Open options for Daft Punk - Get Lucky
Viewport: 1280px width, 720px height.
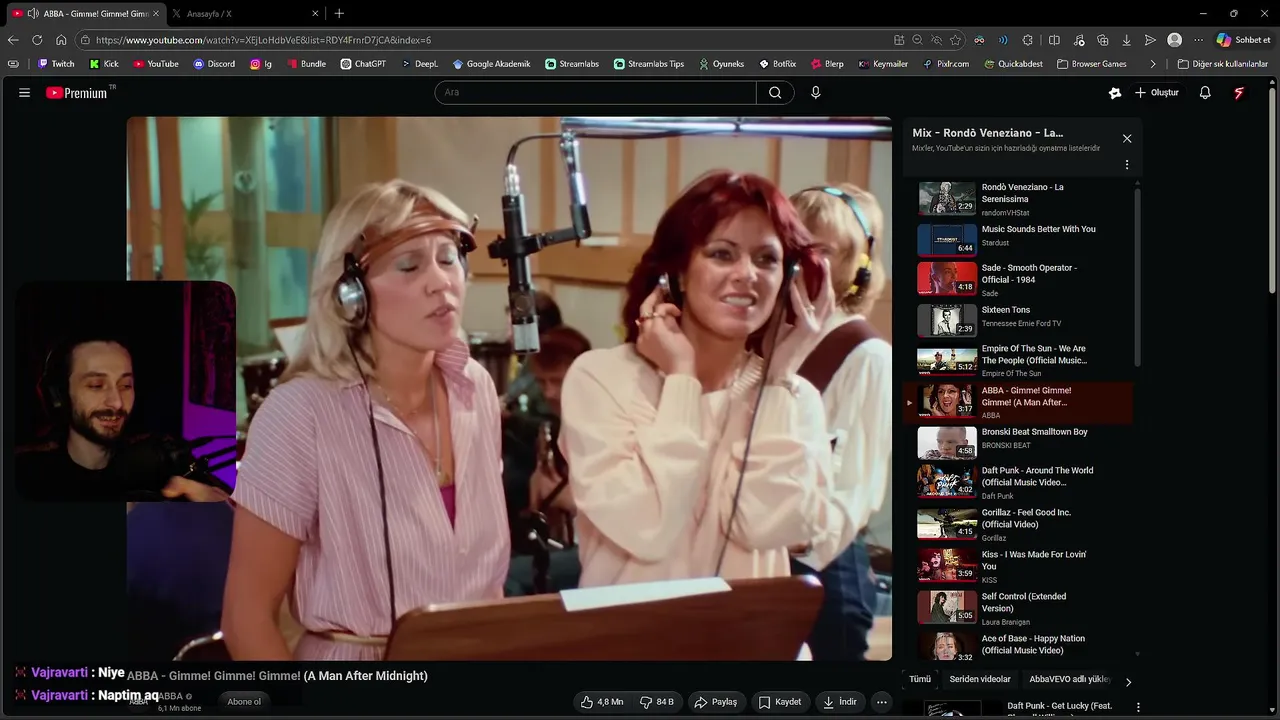coord(1138,707)
